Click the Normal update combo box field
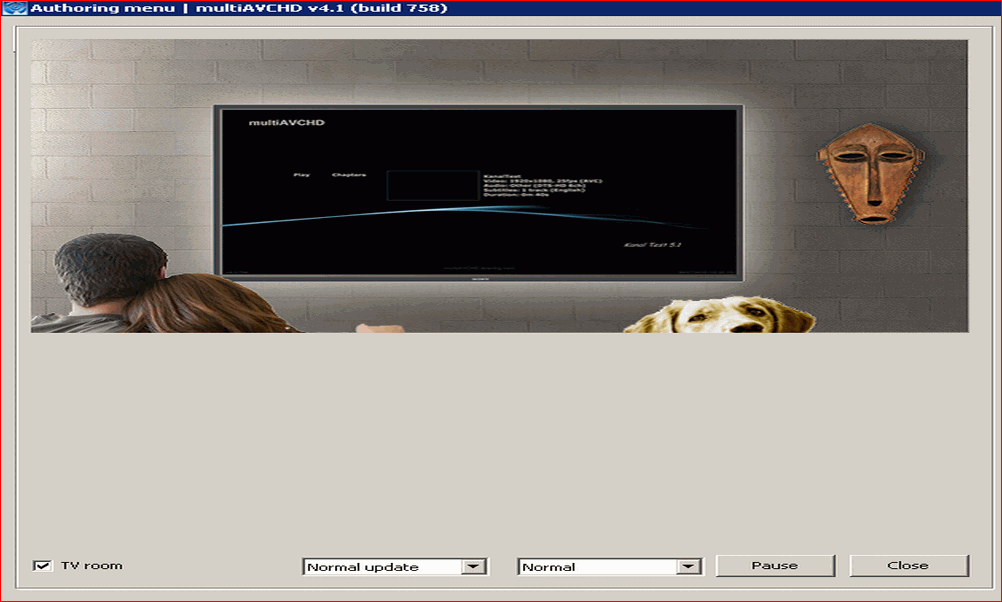This screenshot has width=1002, height=602. pyautogui.click(x=381, y=567)
